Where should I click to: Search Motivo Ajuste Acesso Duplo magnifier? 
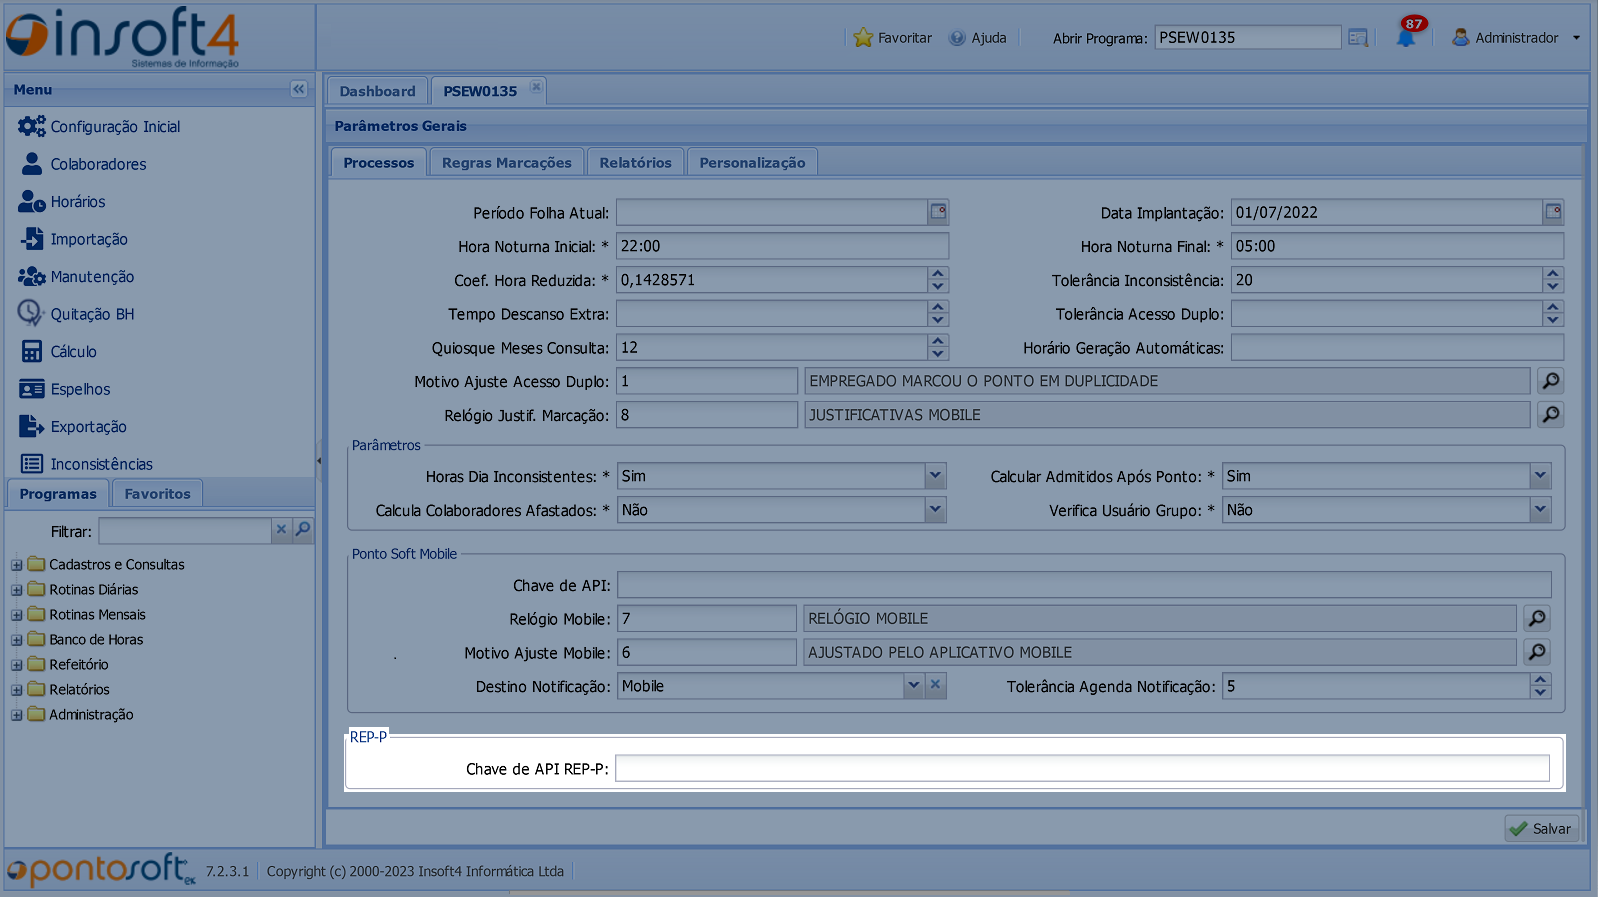tap(1550, 381)
